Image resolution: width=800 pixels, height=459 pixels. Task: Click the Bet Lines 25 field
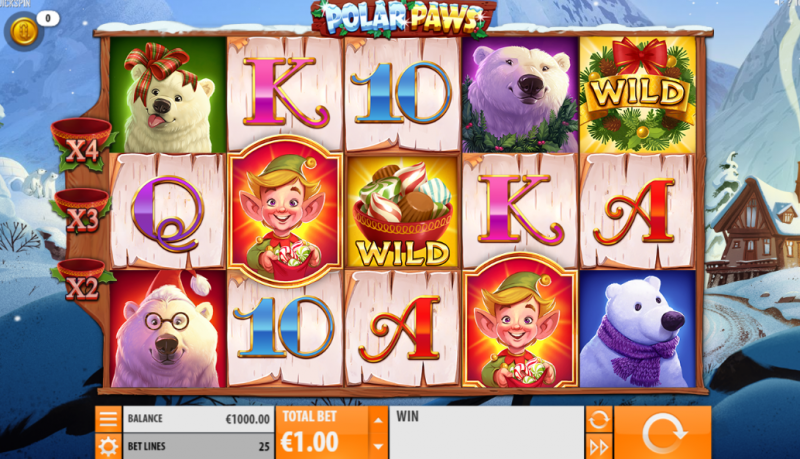(198, 446)
